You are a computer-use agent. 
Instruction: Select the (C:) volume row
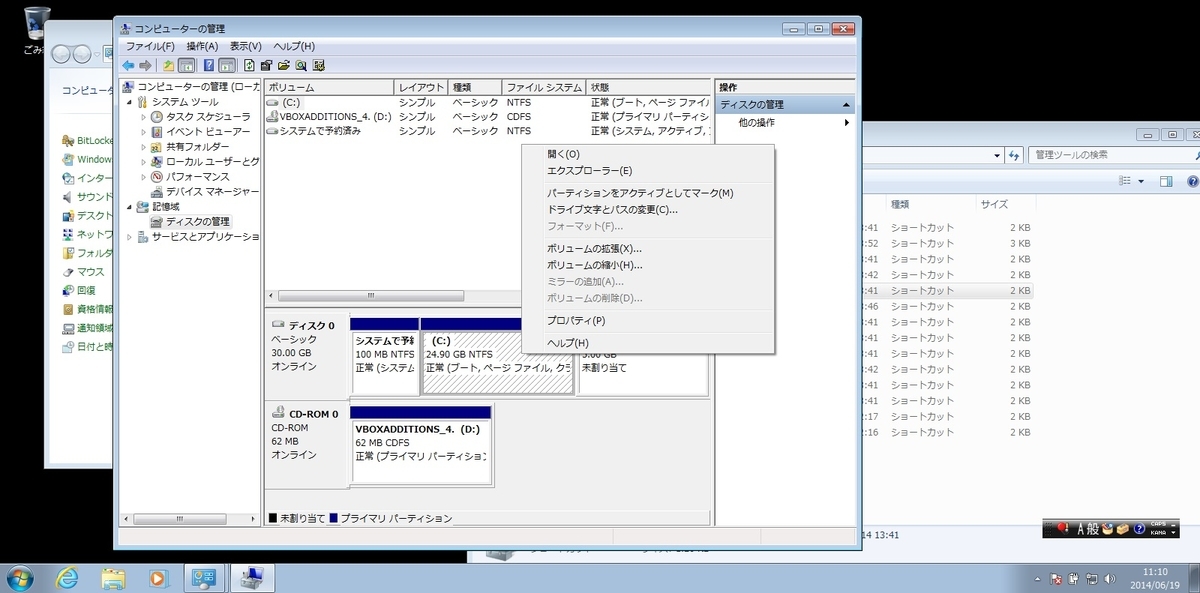pos(488,102)
